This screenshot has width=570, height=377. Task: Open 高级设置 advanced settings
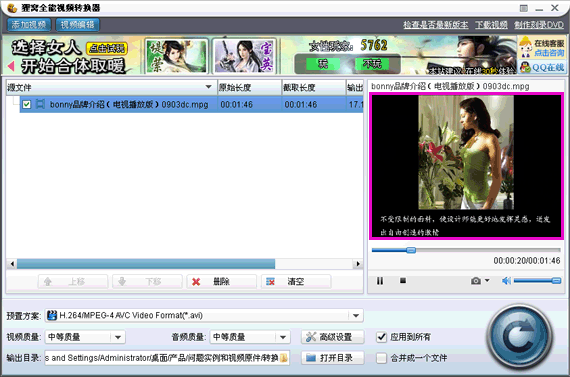333,337
